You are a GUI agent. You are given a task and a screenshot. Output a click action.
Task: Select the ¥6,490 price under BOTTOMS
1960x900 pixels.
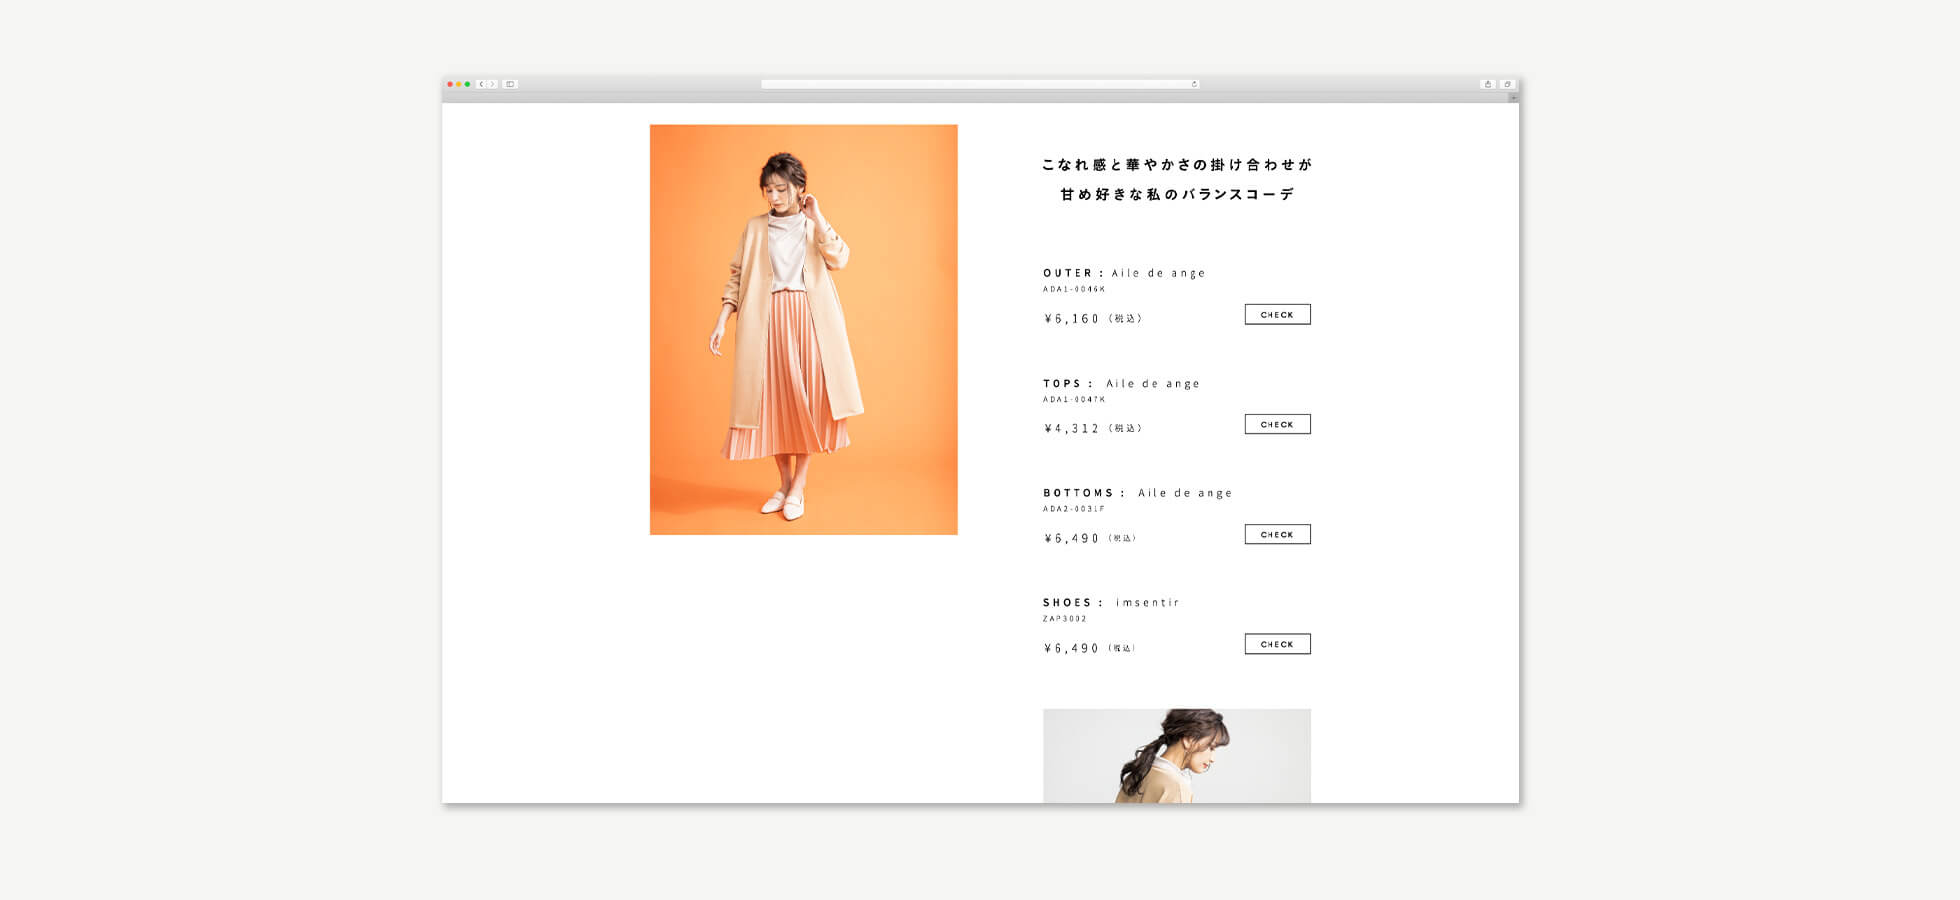(1072, 539)
